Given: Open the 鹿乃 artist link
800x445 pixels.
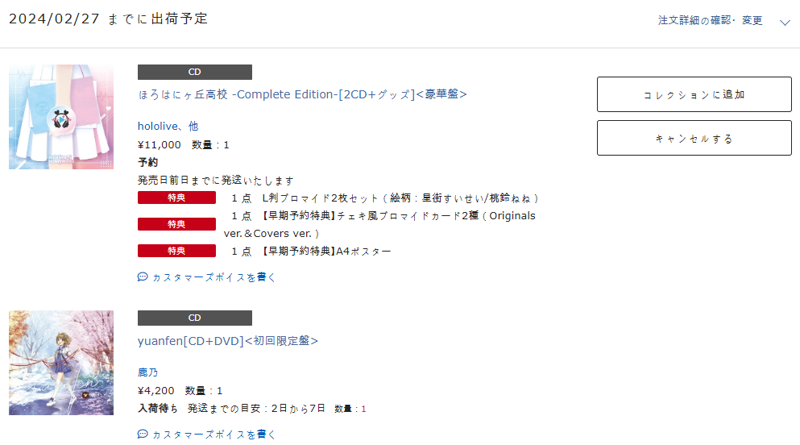Looking at the screenshot, I should tap(147, 372).
